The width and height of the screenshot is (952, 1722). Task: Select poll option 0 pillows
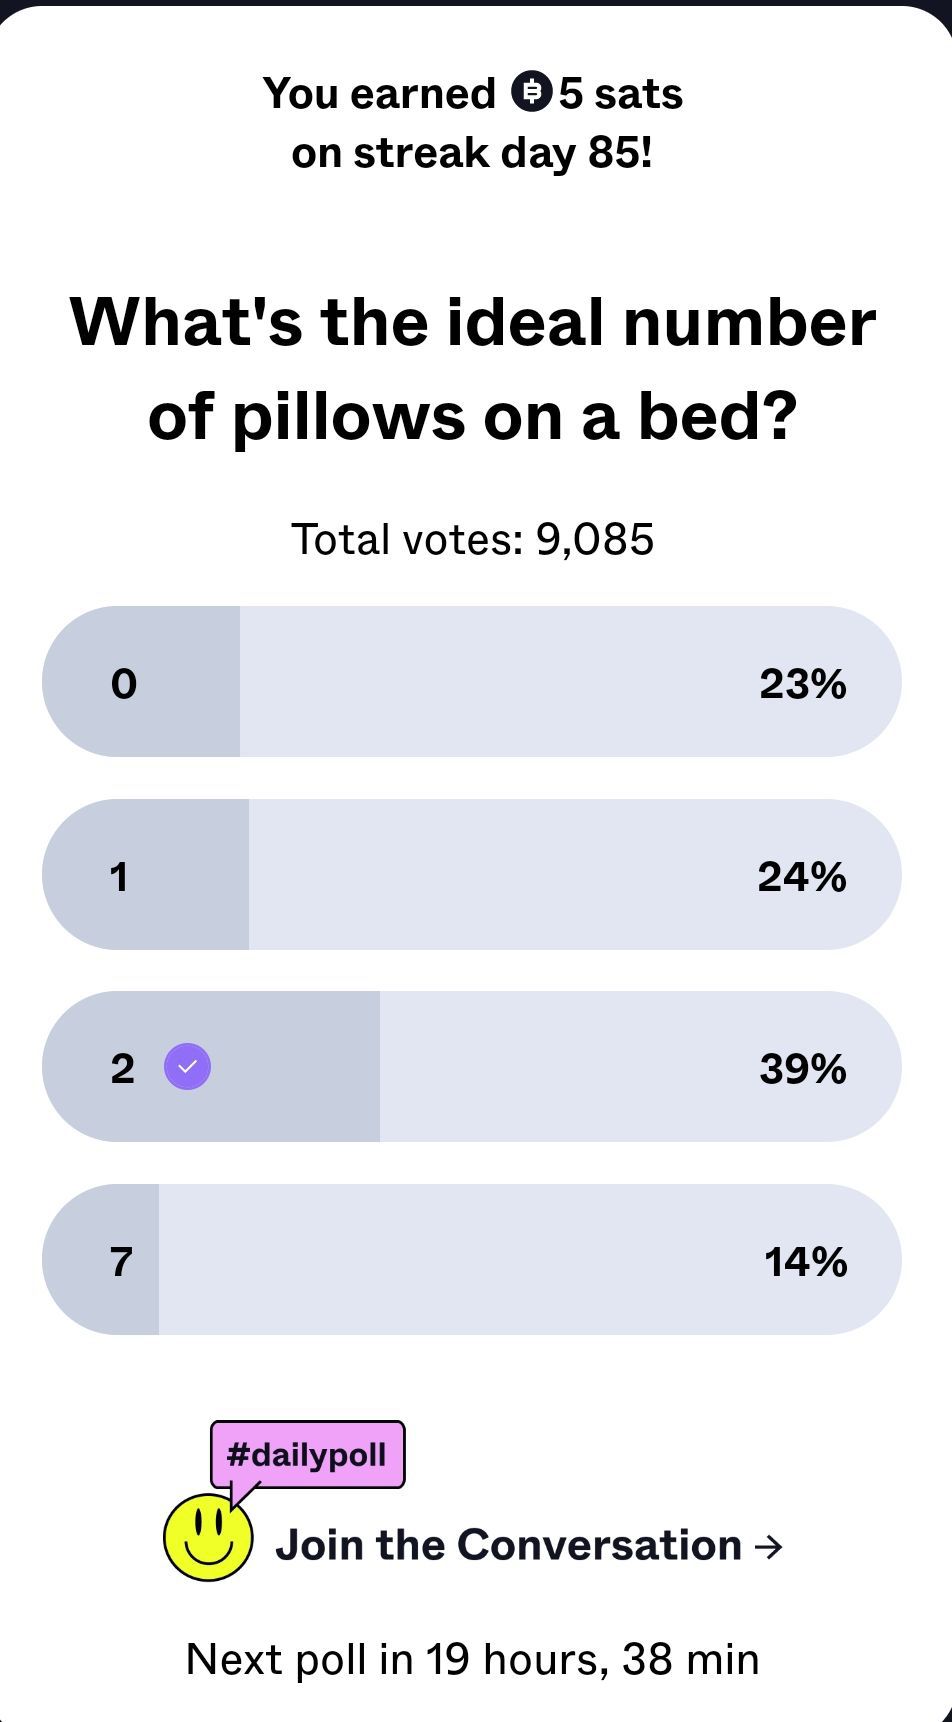coord(470,682)
